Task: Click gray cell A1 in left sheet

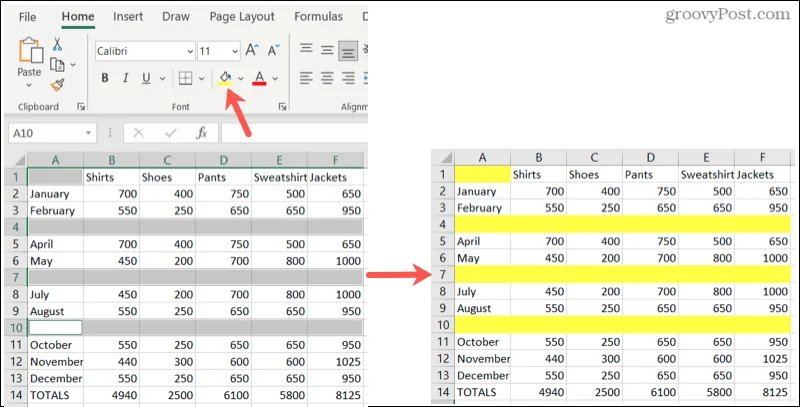Action: [55, 177]
